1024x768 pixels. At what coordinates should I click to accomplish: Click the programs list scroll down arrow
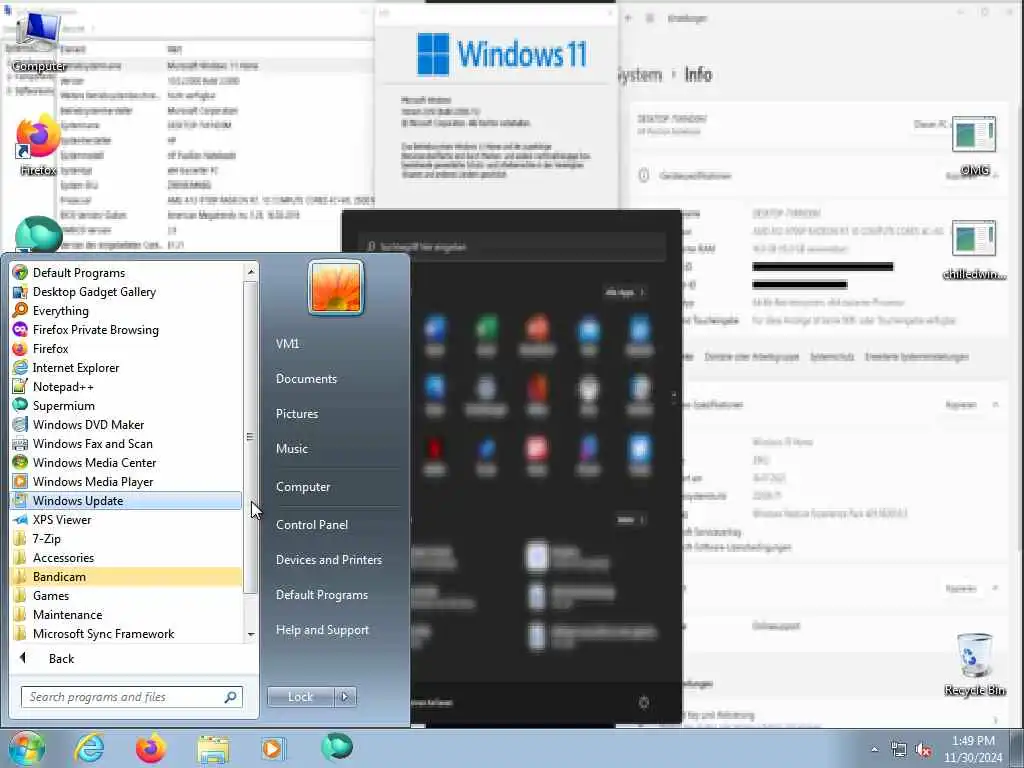coord(251,635)
